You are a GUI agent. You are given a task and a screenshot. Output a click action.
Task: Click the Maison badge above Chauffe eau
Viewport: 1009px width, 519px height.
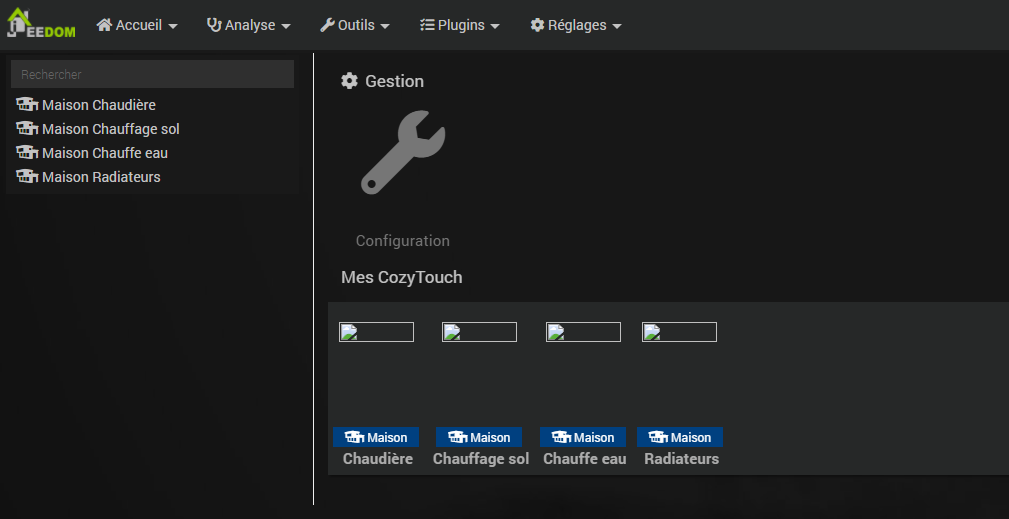point(583,437)
